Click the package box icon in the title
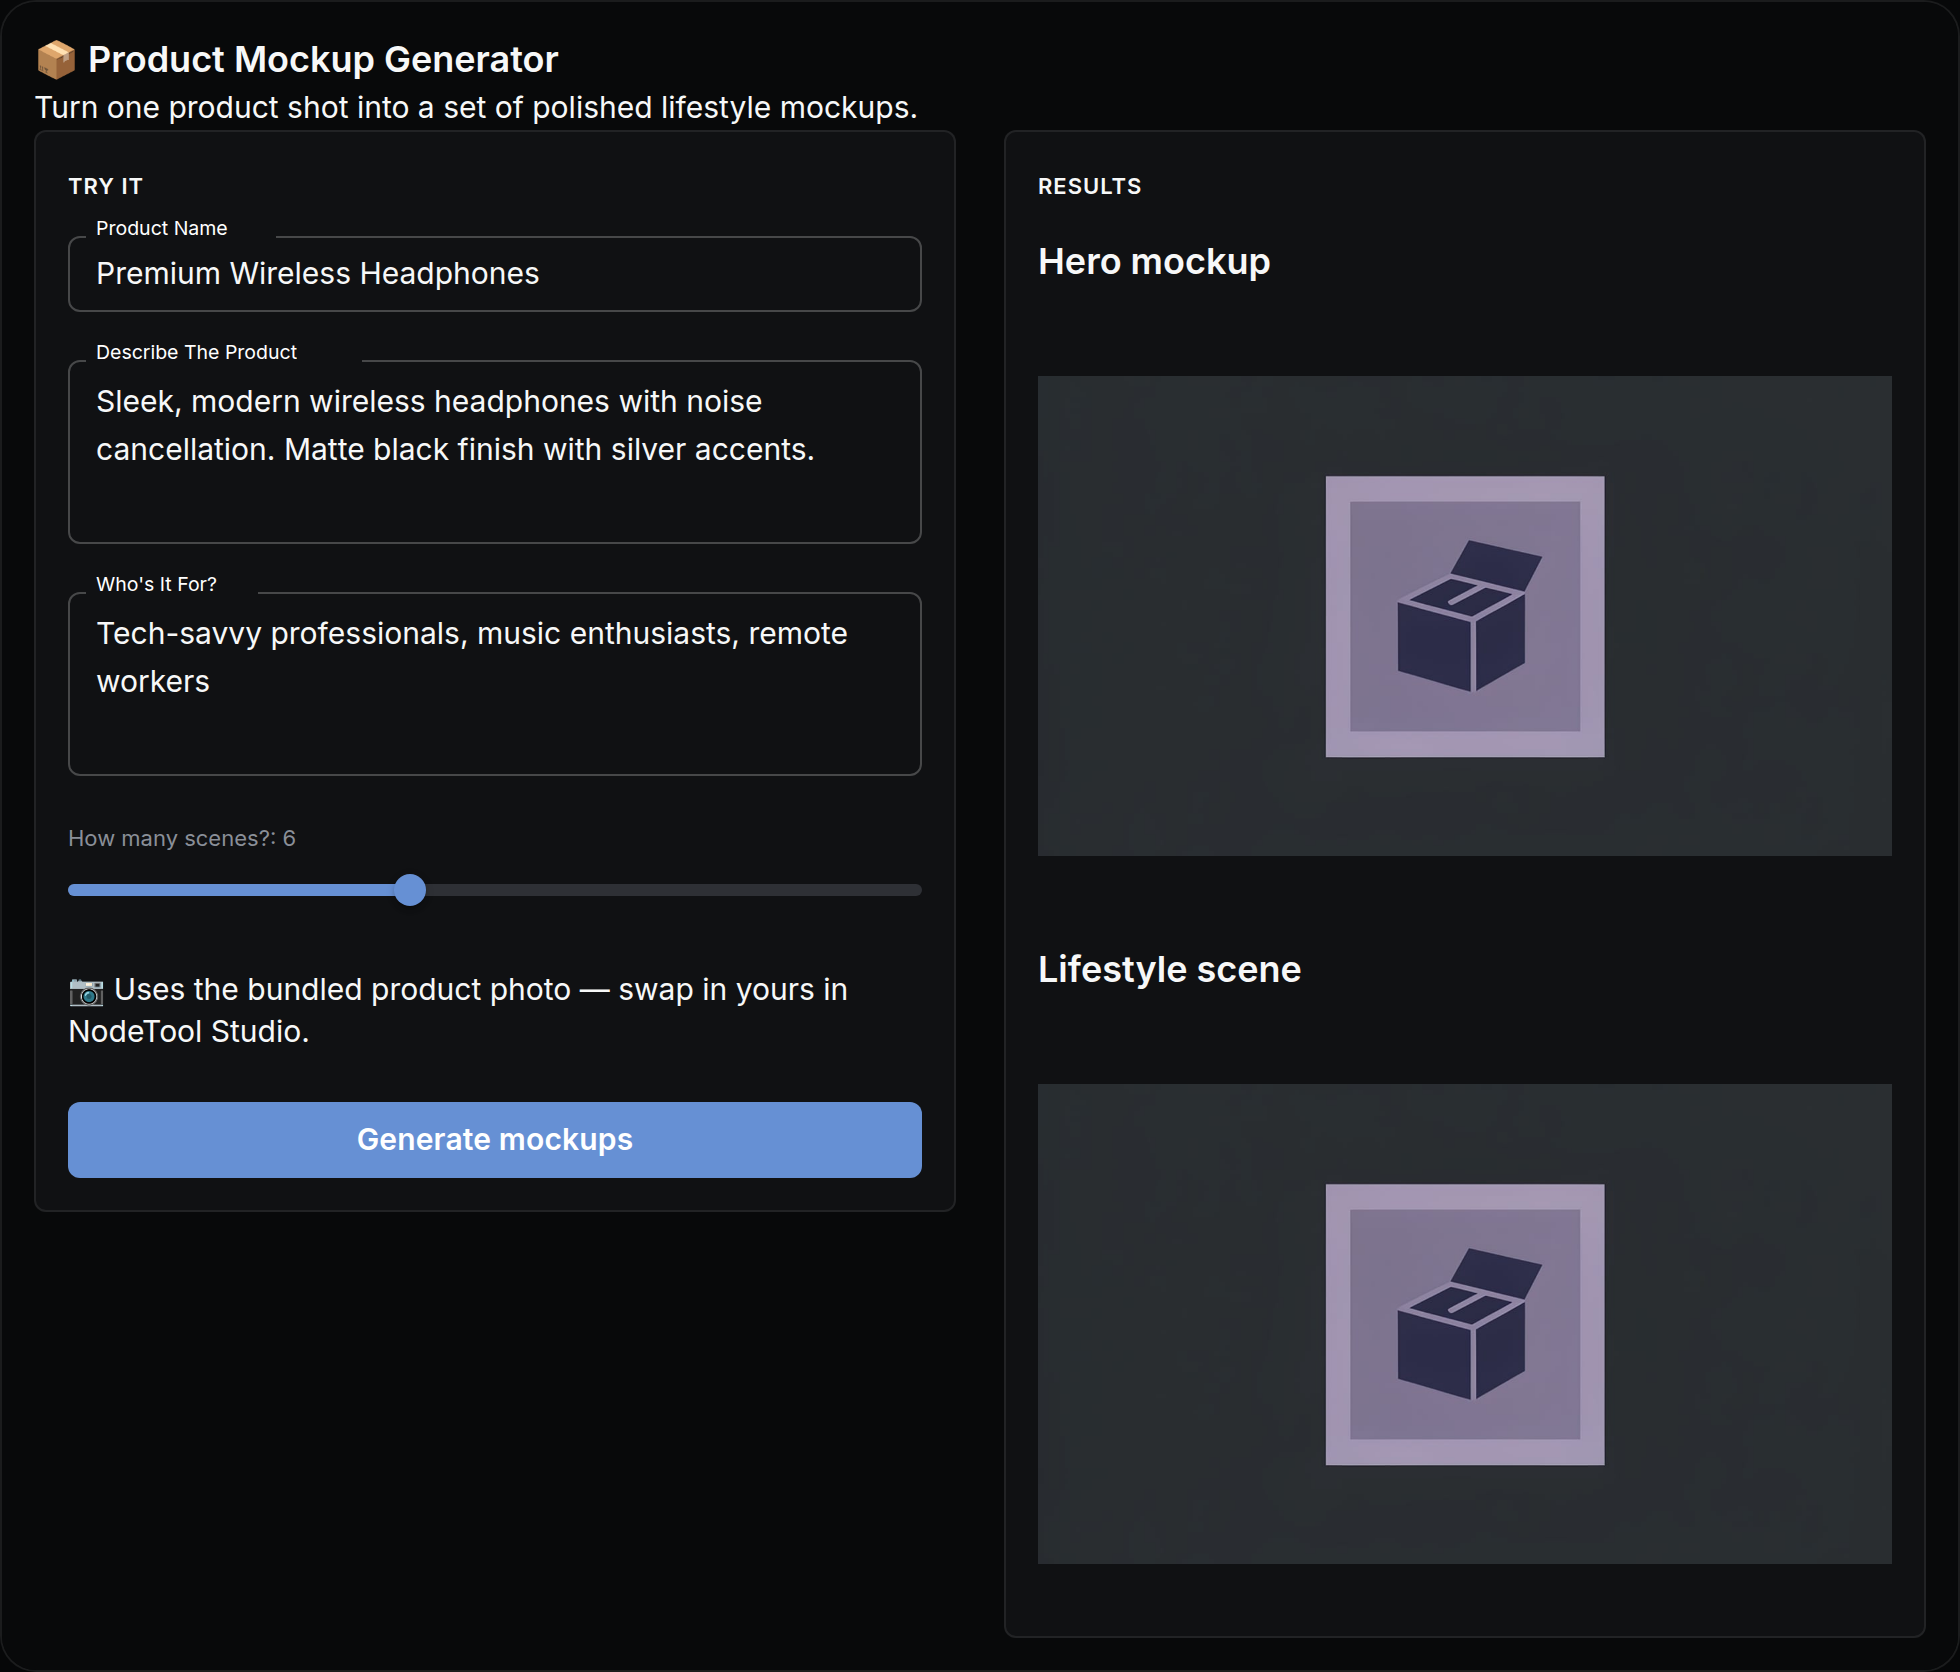 pos(56,60)
